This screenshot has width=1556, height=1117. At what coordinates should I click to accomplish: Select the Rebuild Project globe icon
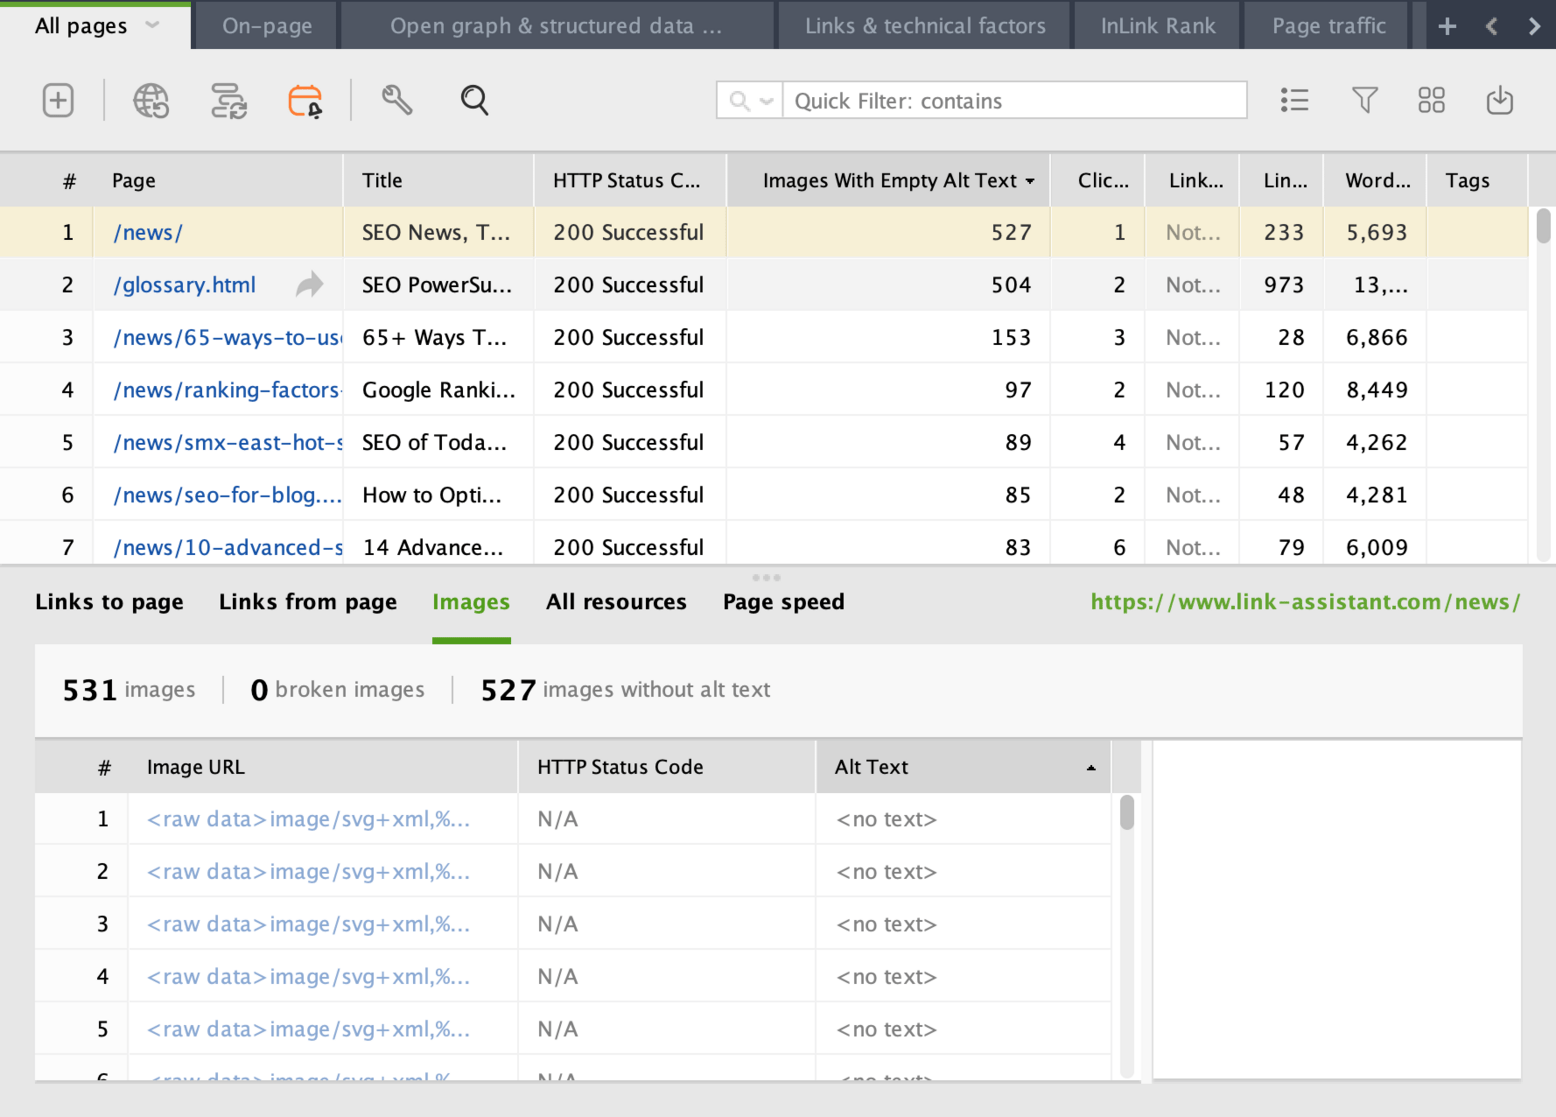pos(151,100)
